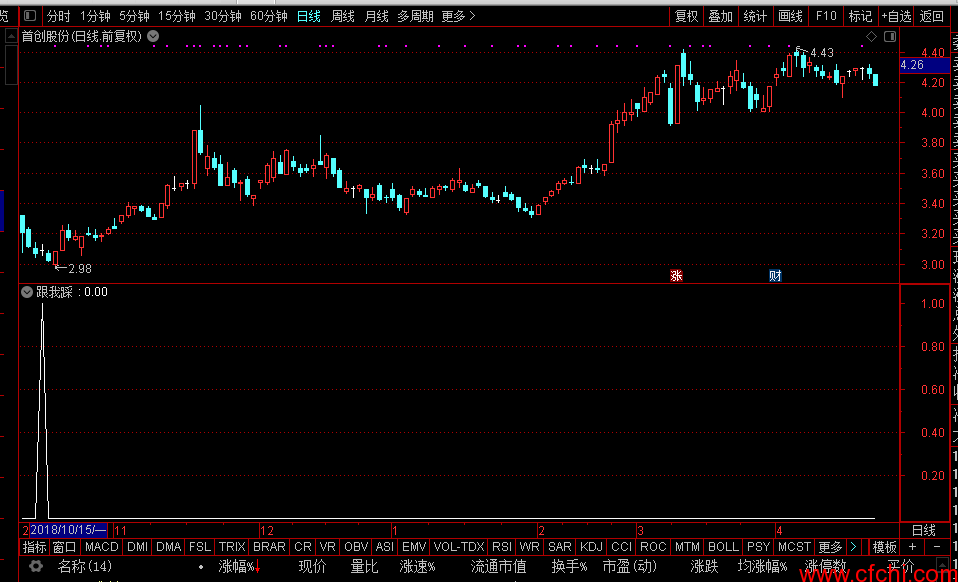Select the VR indicator tab

coord(327,547)
